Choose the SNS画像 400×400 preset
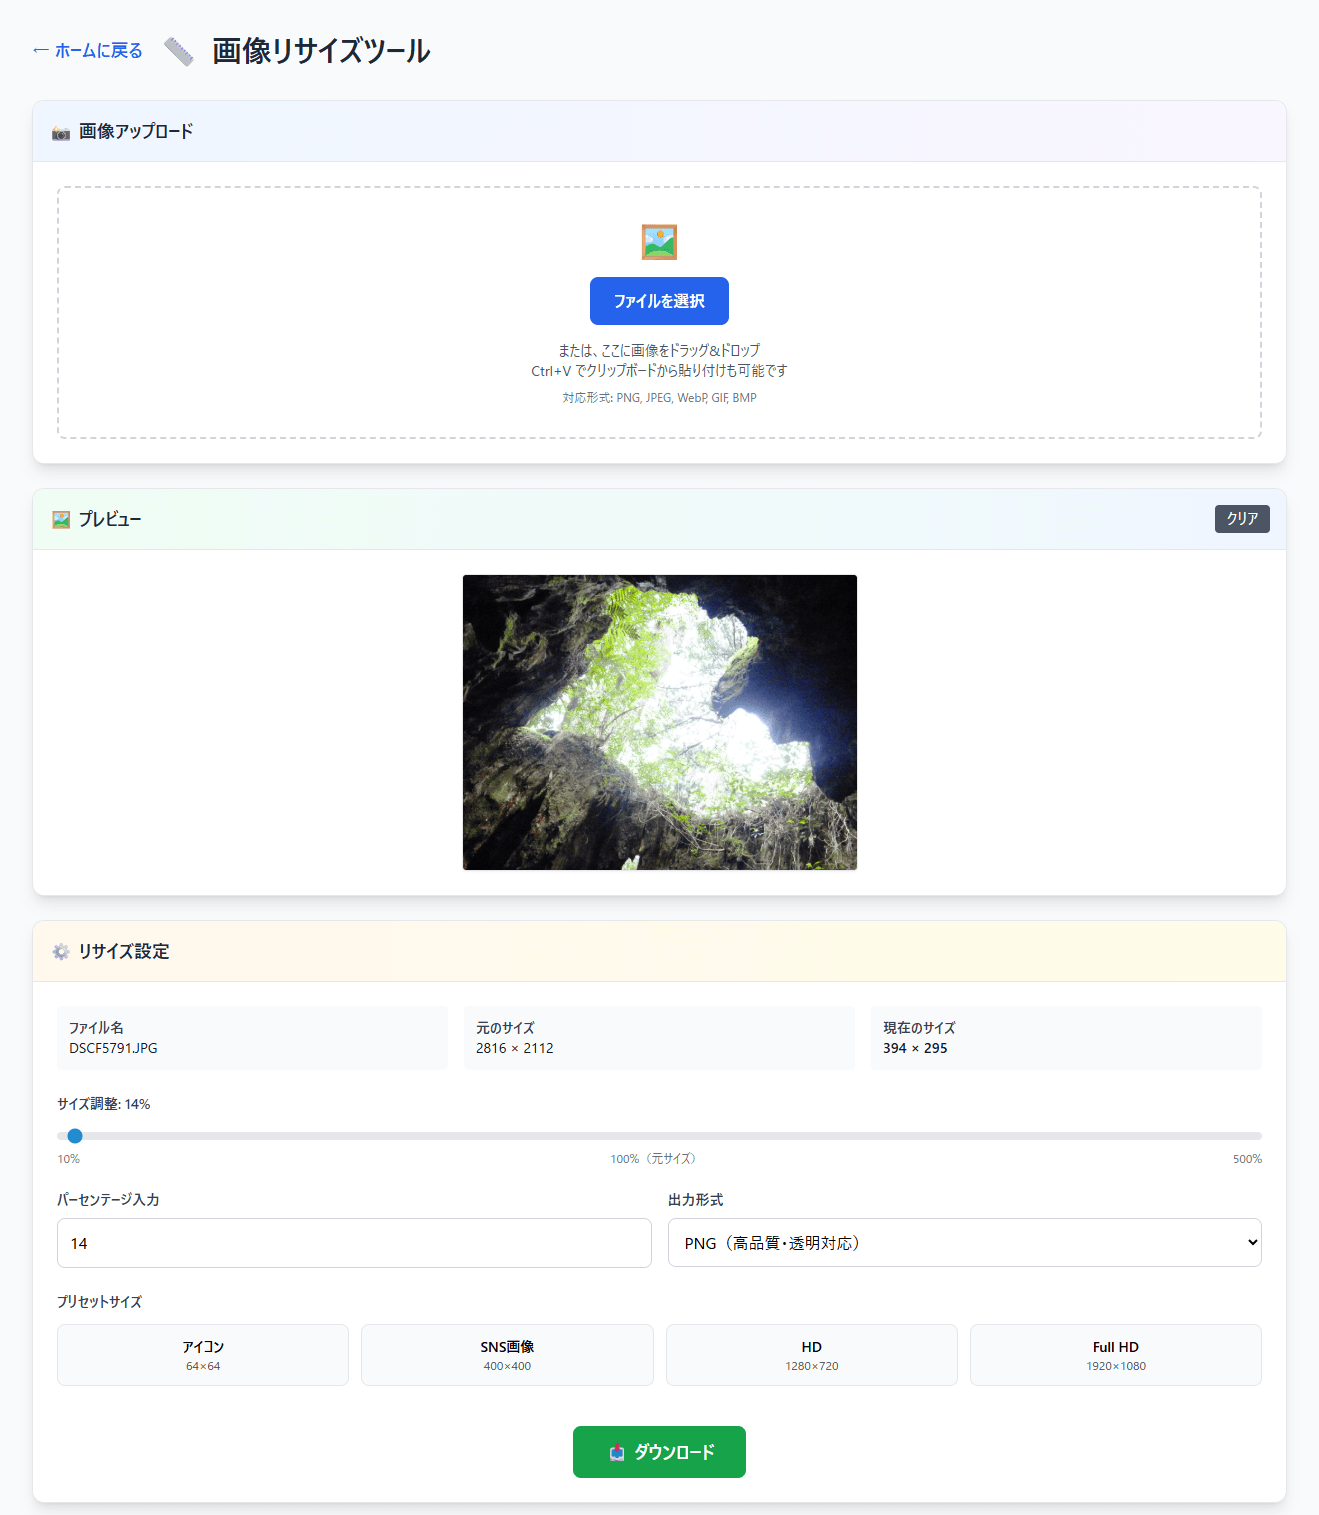Viewport: 1319px width, 1515px height. 507,1355
